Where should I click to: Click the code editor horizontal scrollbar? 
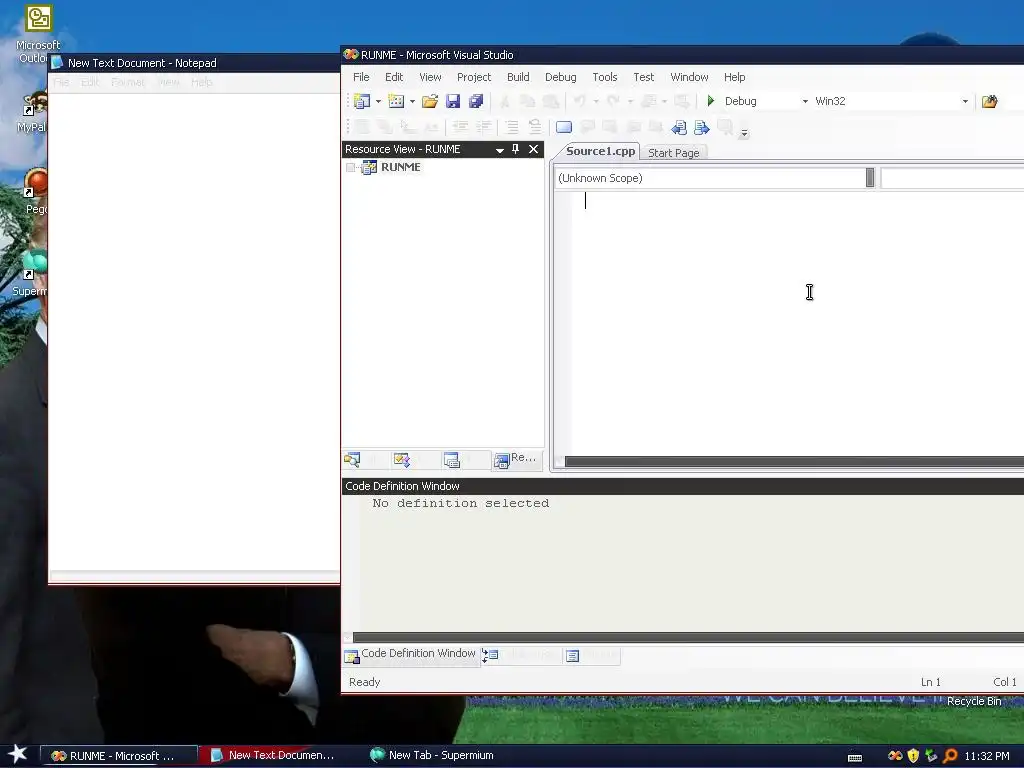(794, 462)
